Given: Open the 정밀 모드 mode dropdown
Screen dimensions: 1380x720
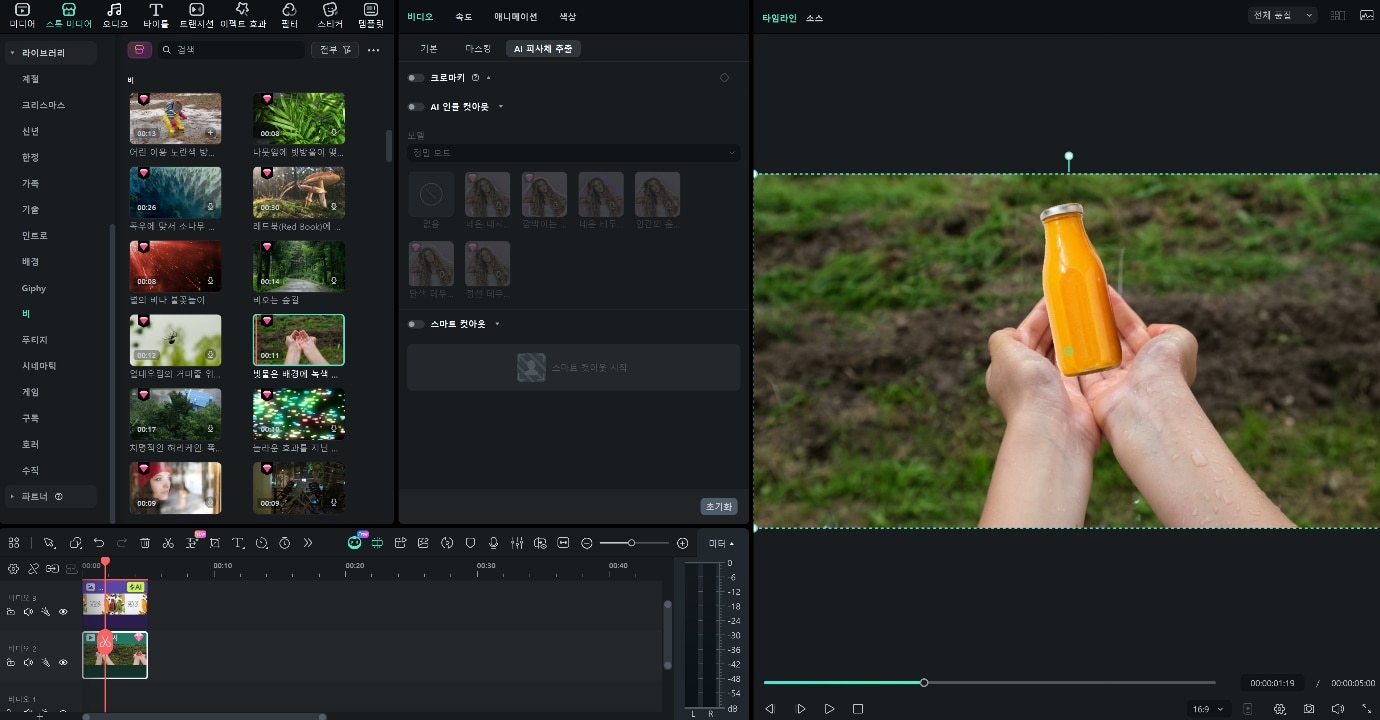Looking at the screenshot, I should (573, 153).
